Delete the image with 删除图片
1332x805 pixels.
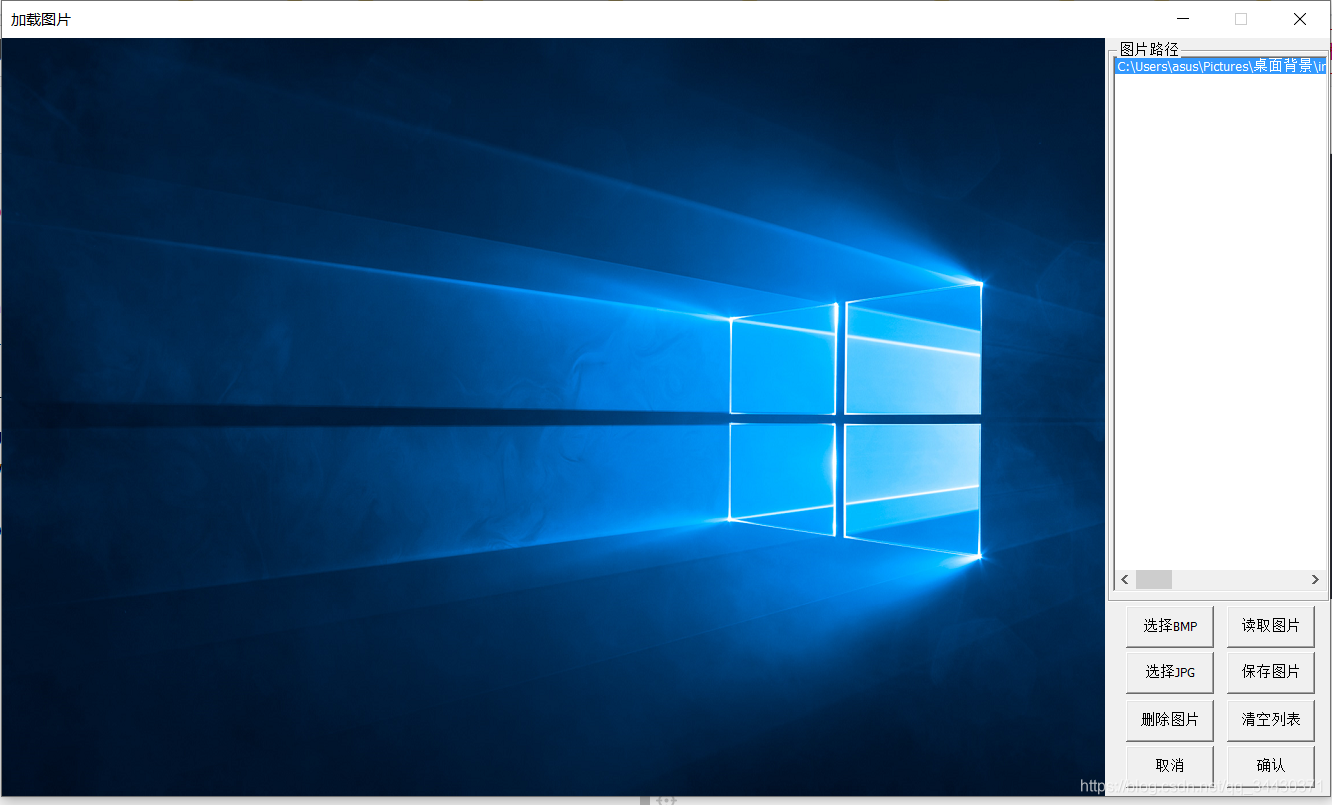(x=1170, y=719)
